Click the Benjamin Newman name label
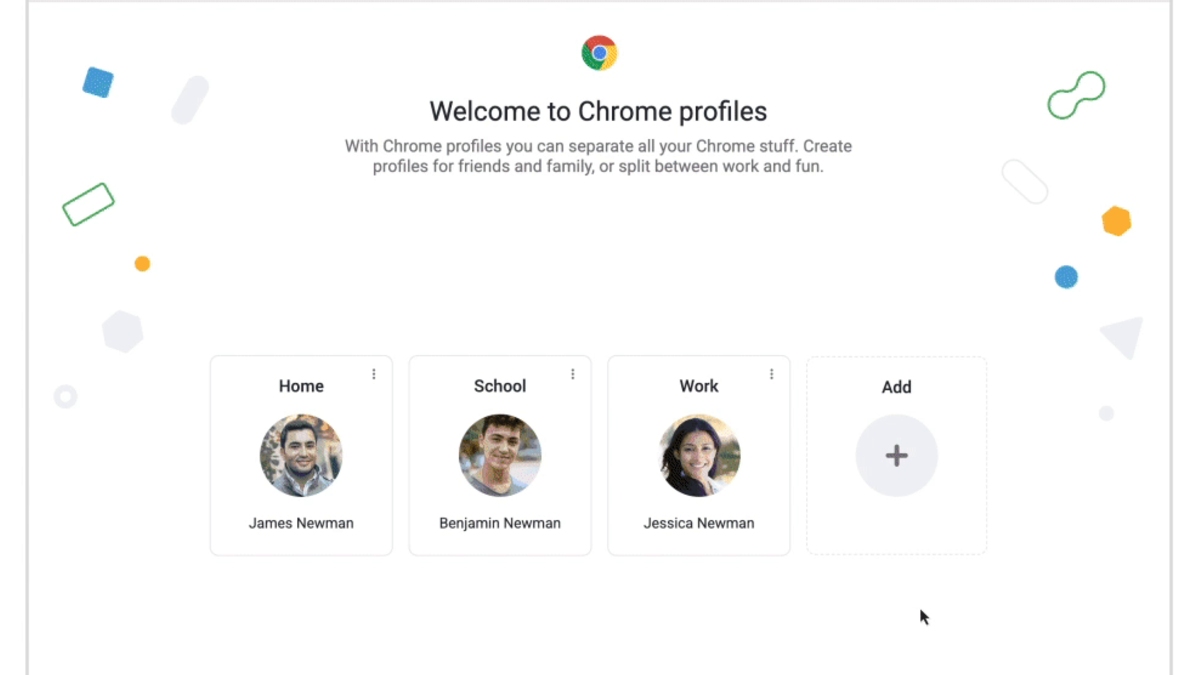 click(x=499, y=522)
